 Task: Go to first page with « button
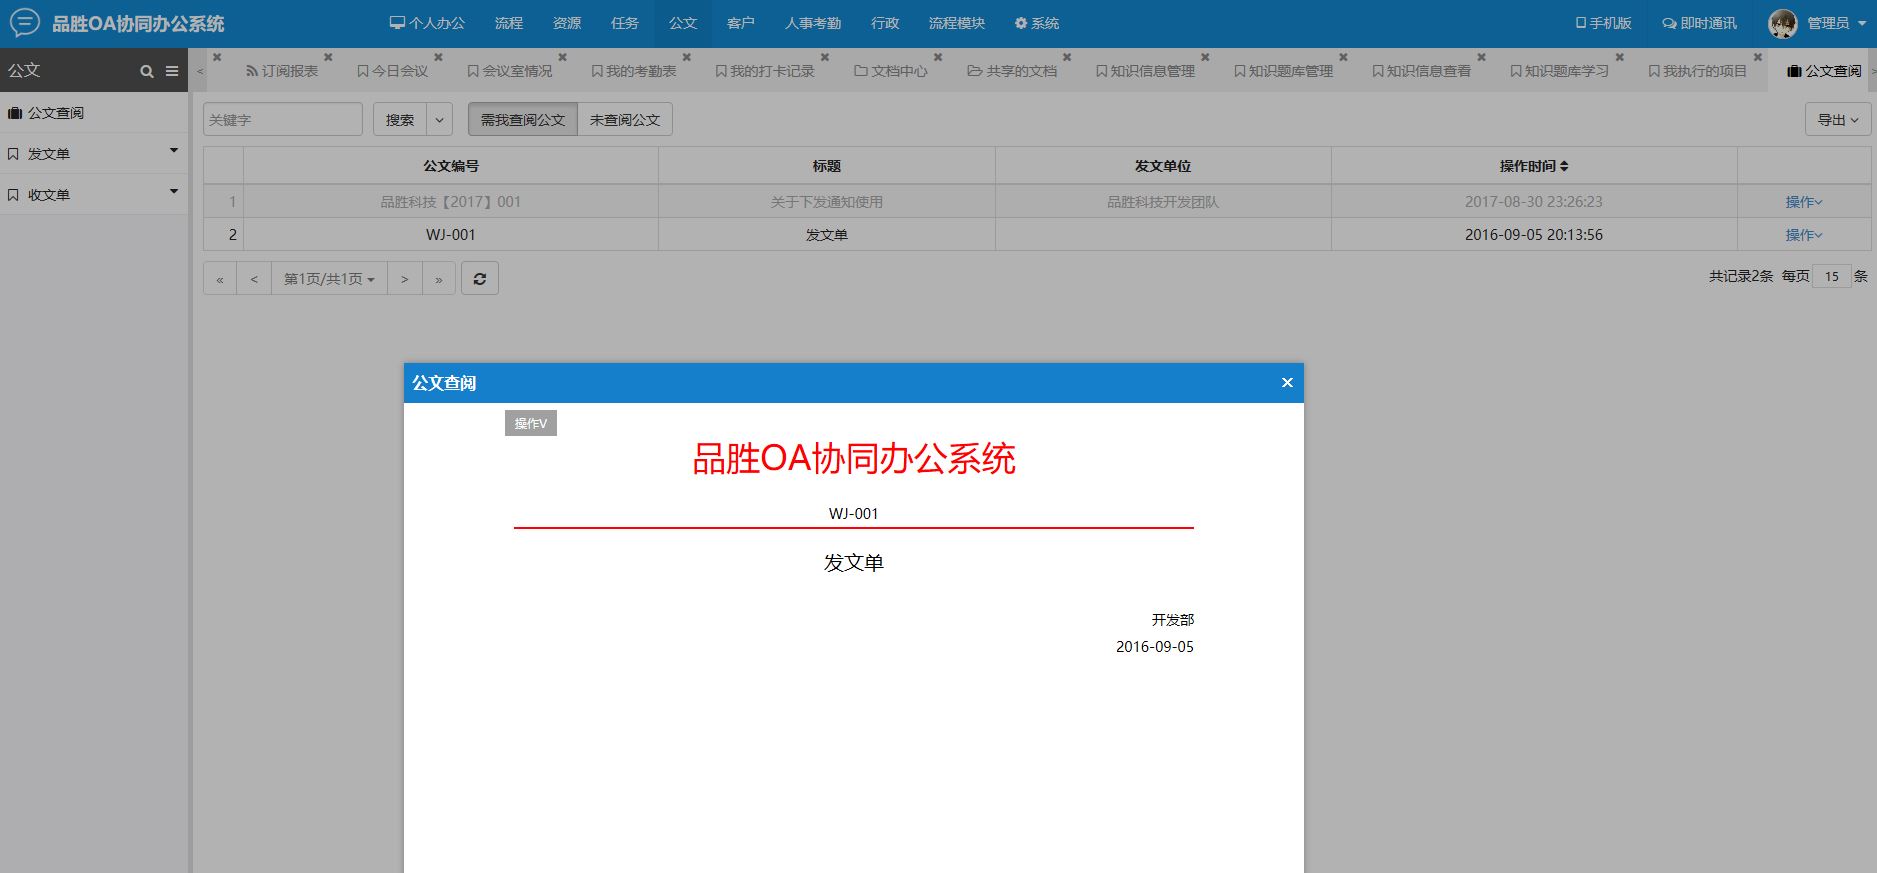pyautogui.click(x=220, y=279)
